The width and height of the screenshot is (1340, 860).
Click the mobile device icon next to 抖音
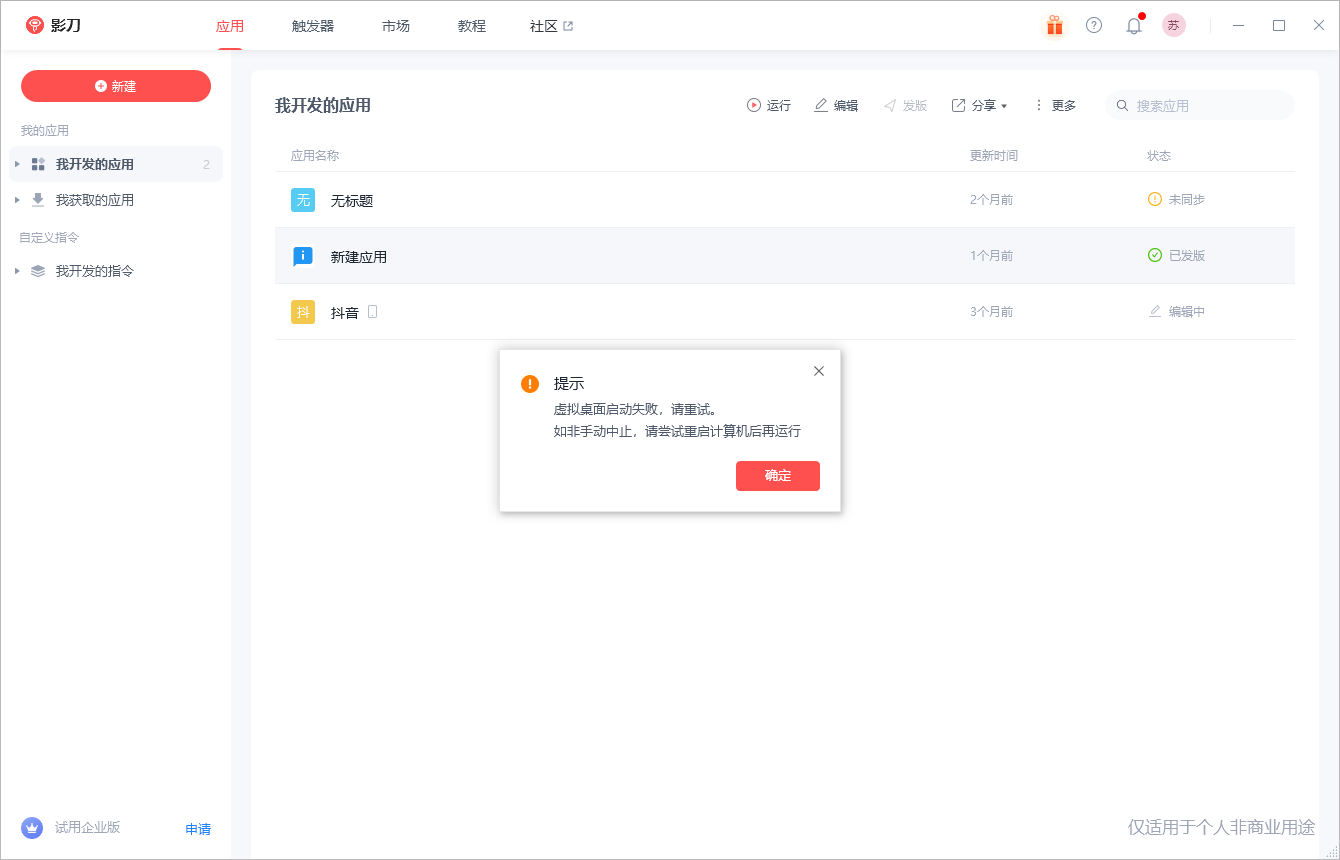[372, 312]
